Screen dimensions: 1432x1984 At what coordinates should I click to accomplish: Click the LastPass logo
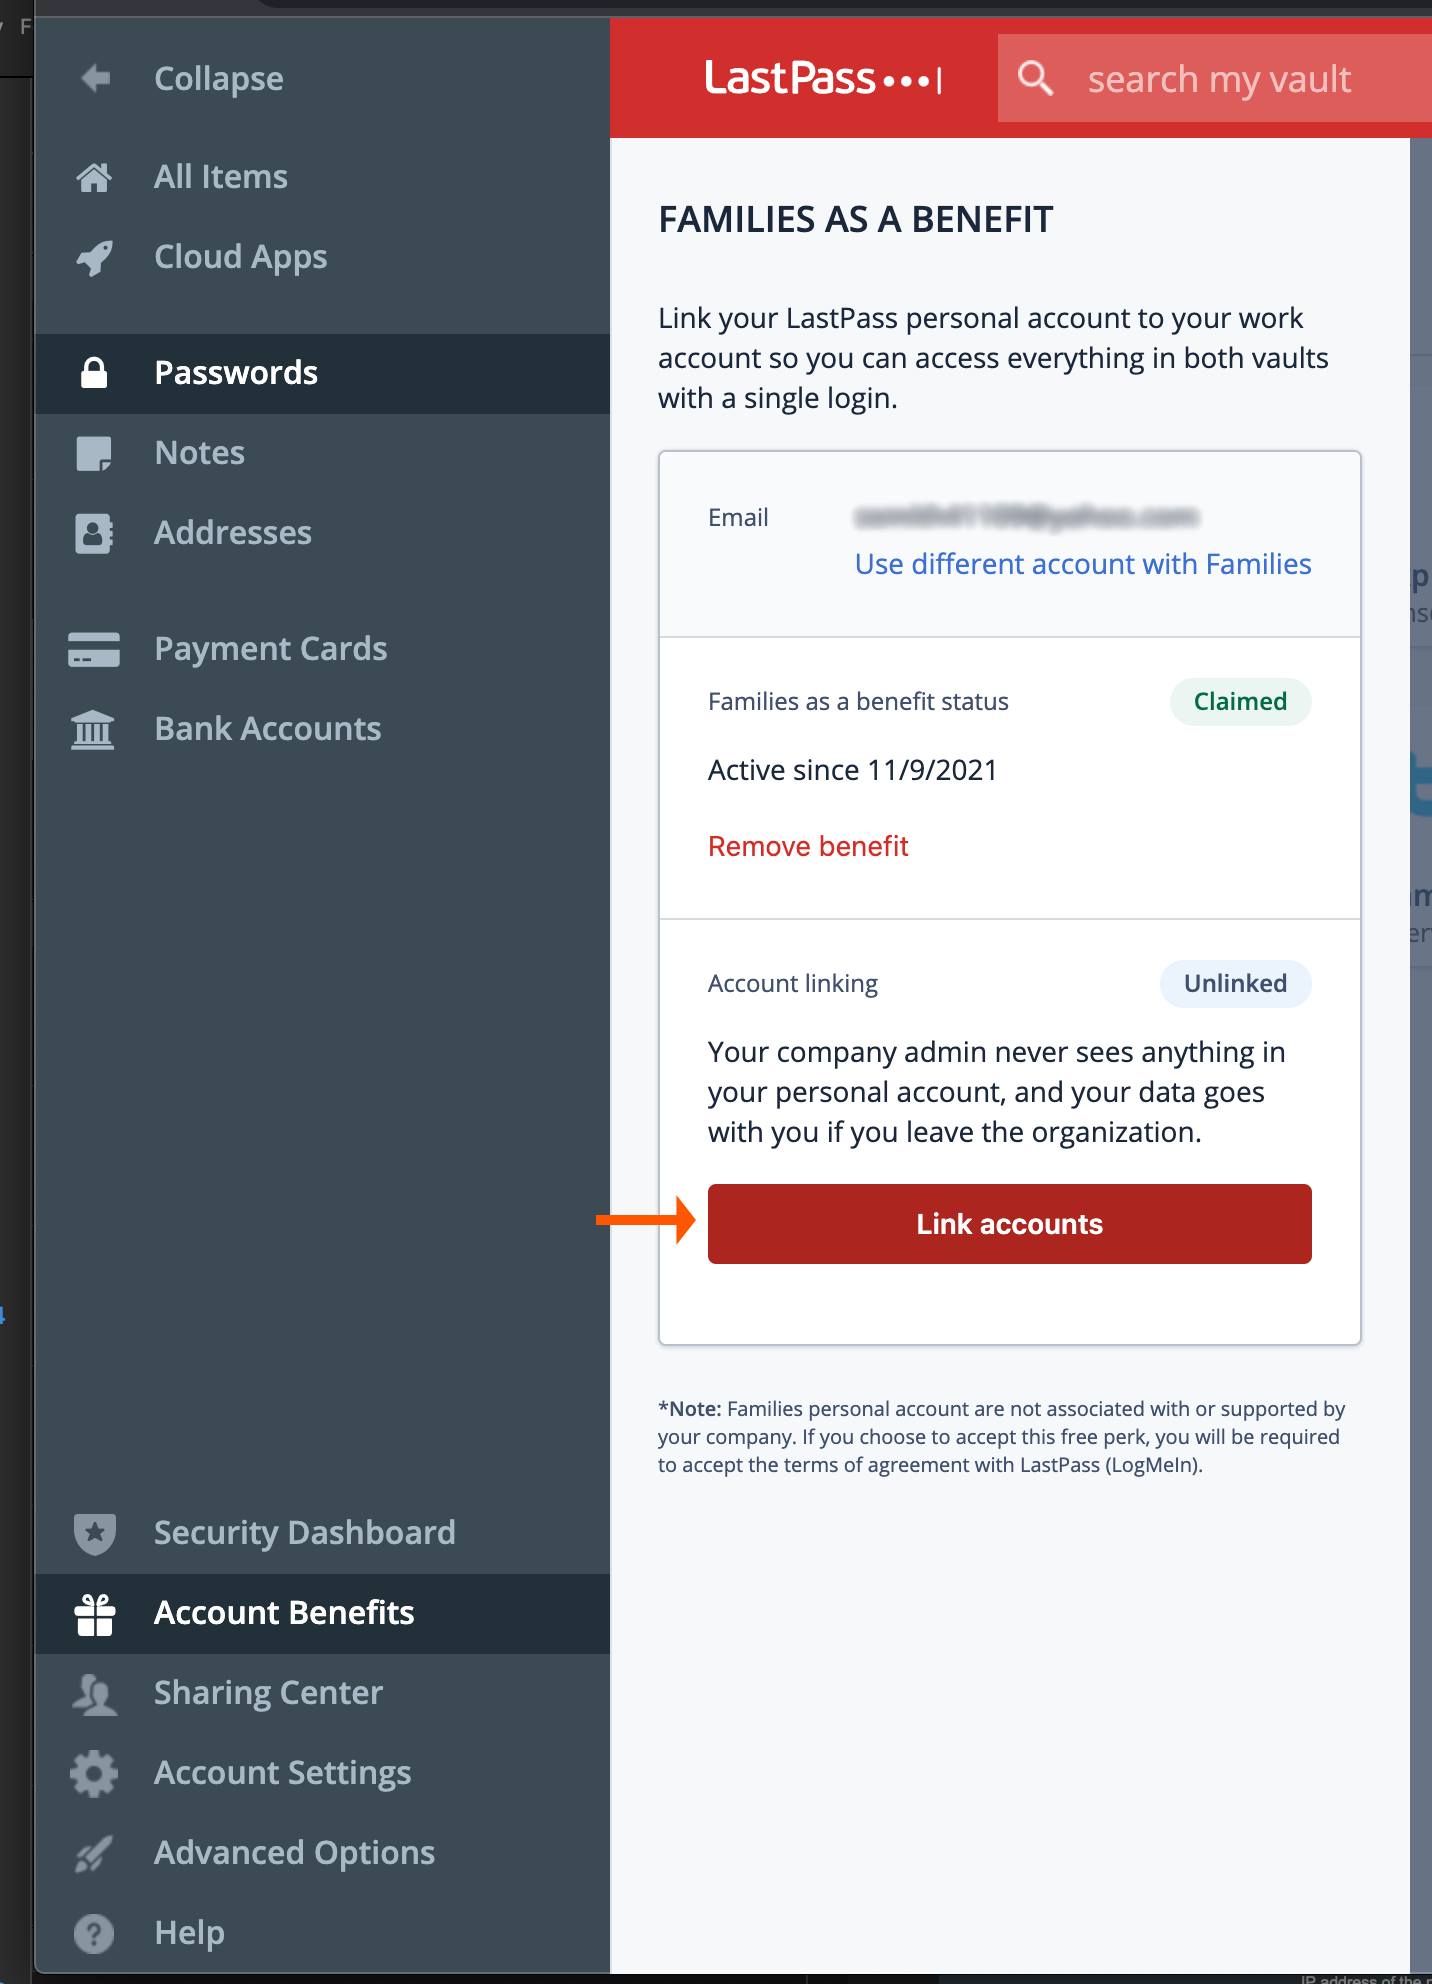pyautogui.click(x=824, y=77)
